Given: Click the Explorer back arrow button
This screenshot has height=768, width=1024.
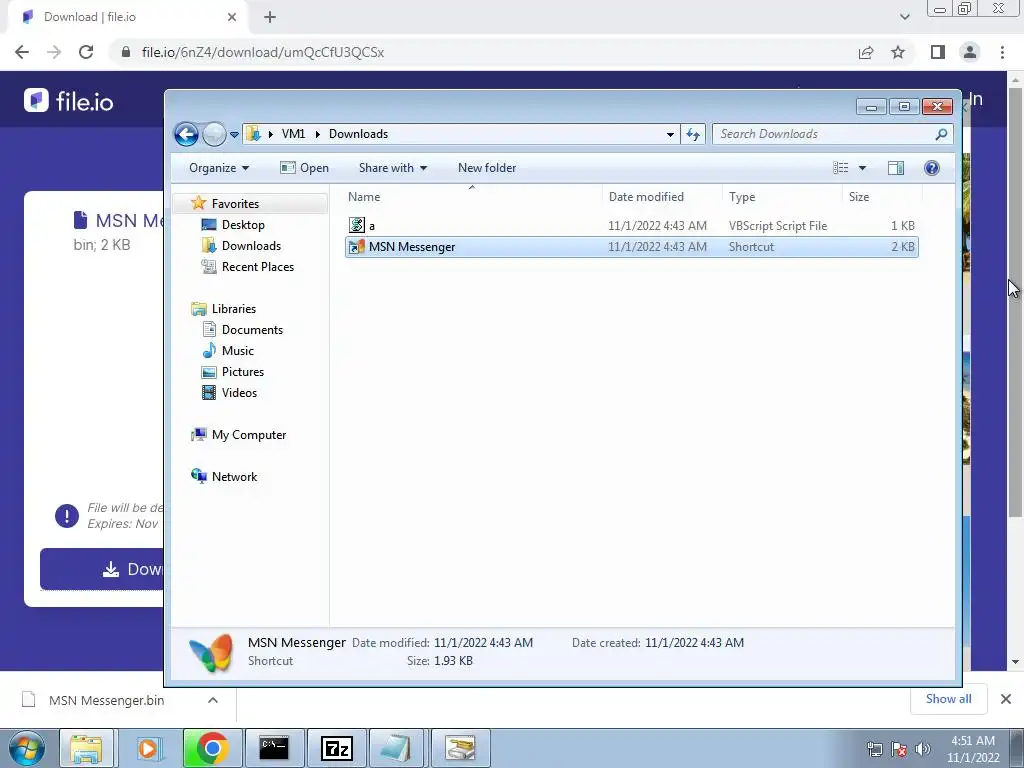Looking at the screenshot, I should (x=186, y=135).
